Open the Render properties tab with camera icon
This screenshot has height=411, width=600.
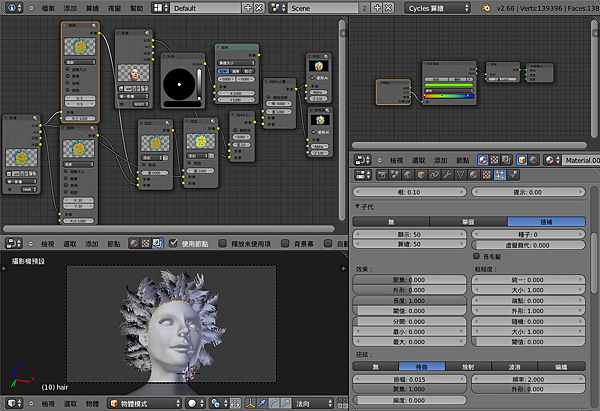[x=382, y=175]
